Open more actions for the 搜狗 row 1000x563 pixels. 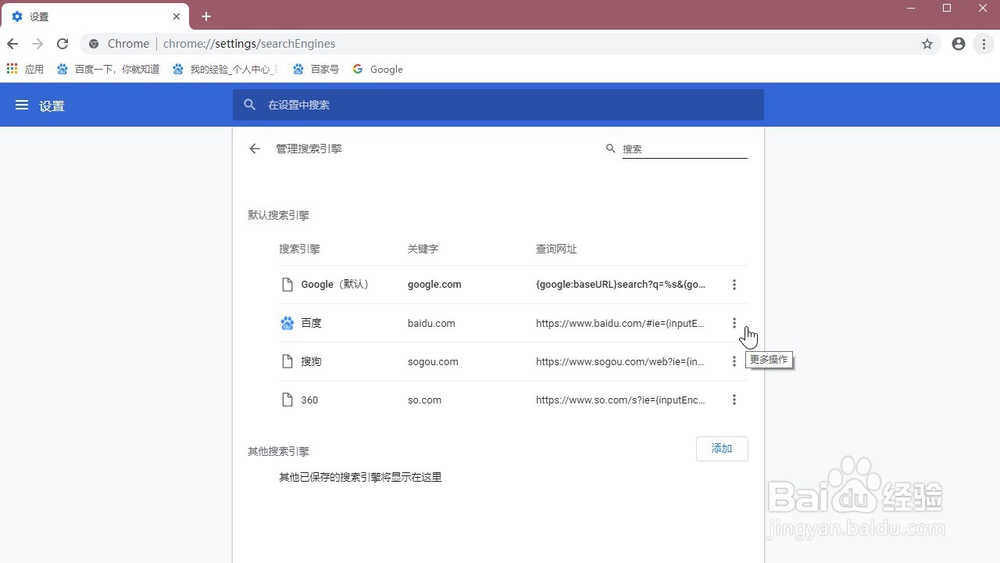click(734, 362)
